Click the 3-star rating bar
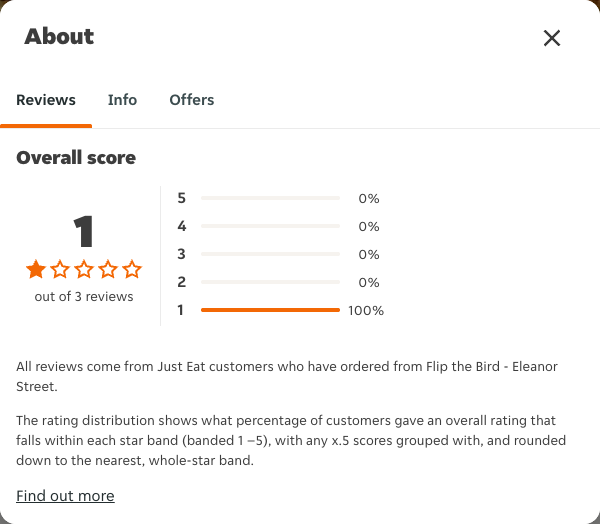The height and width of the screenshot is (524, 600). pos(271,254)
